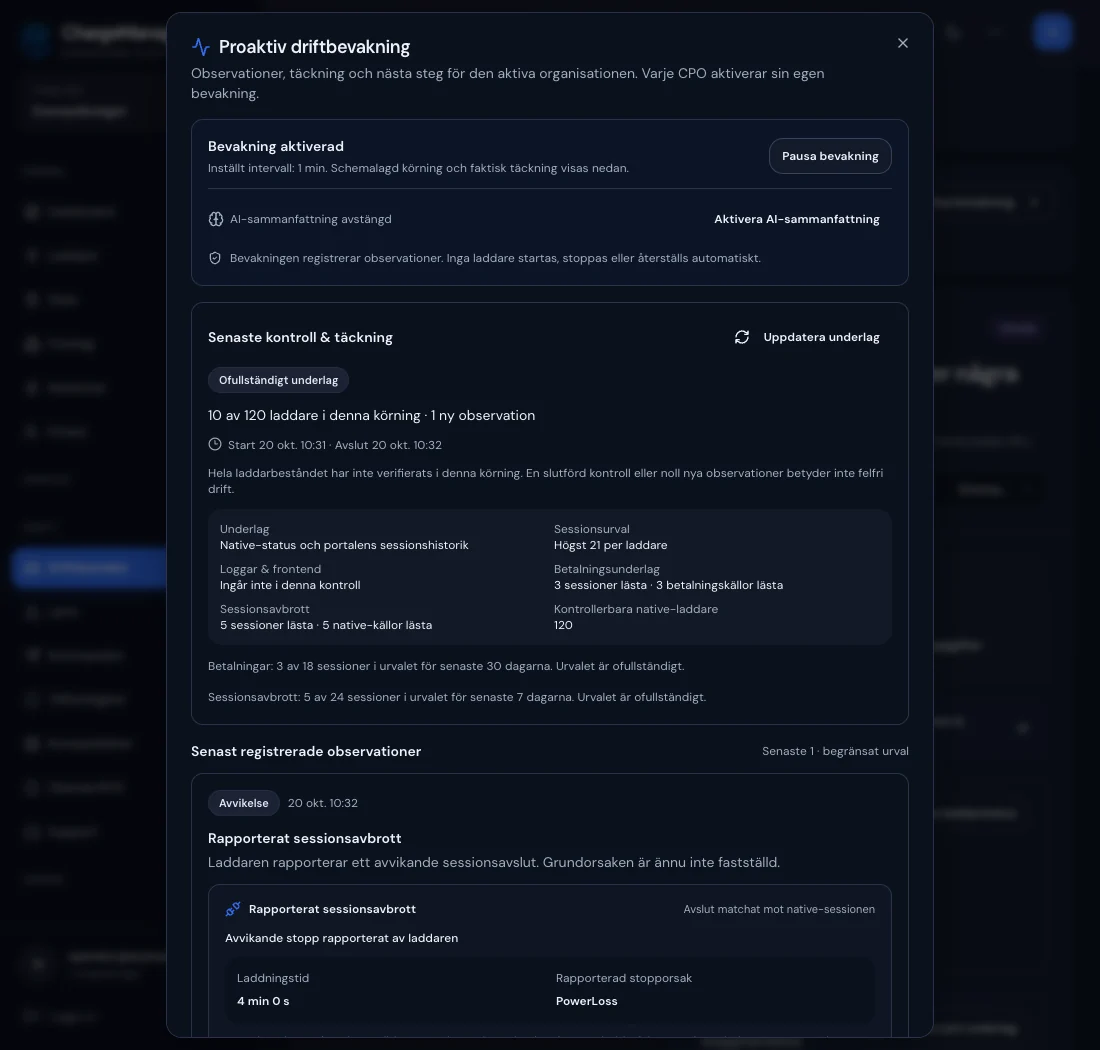The image size is (1100, 1050).
Task: Open the blue avatar button behind the dialog
Action: coord(1052,32)
